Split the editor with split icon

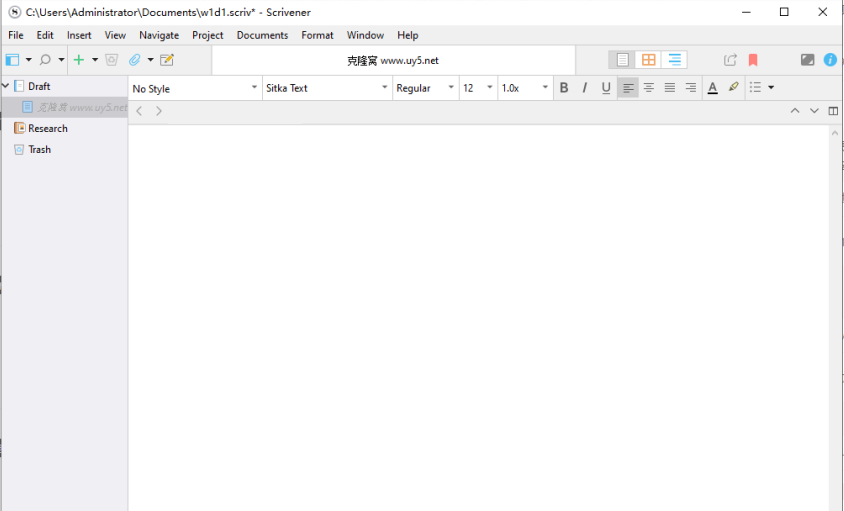pyautogui.click(x=833, y=111)
